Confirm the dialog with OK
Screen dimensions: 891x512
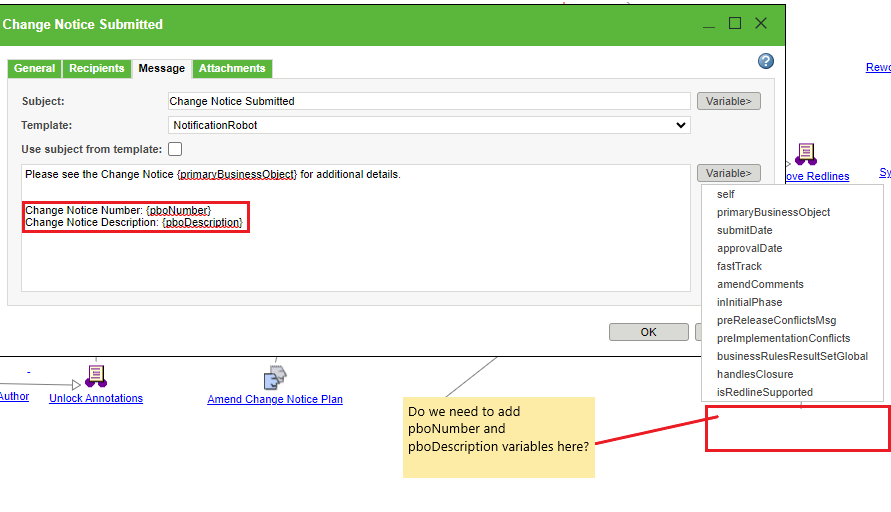pyautogui.click(x=648, y=332)
